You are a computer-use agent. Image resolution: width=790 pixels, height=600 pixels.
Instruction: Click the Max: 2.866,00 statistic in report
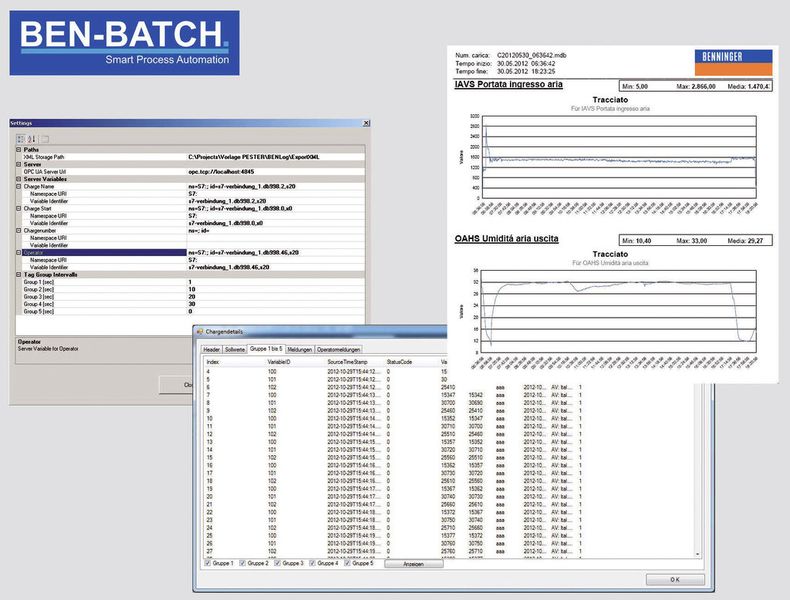coord(696,87)
